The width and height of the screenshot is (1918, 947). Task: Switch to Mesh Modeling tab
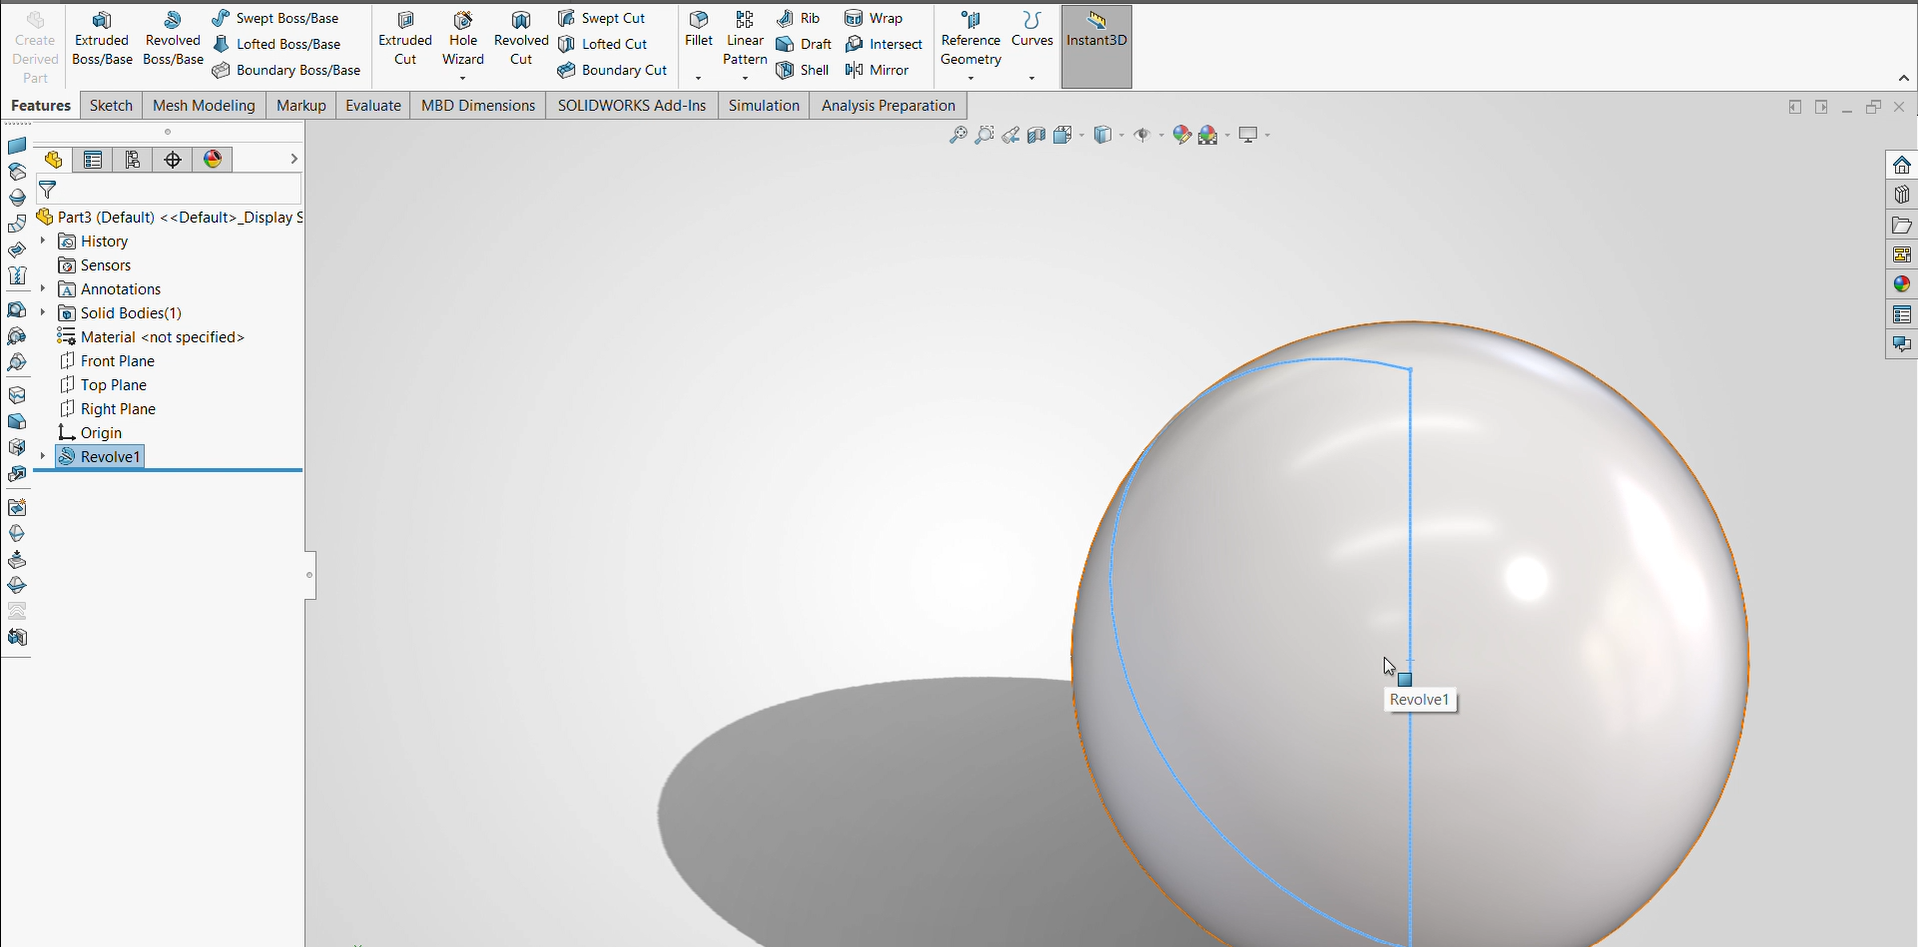point(204,105)
